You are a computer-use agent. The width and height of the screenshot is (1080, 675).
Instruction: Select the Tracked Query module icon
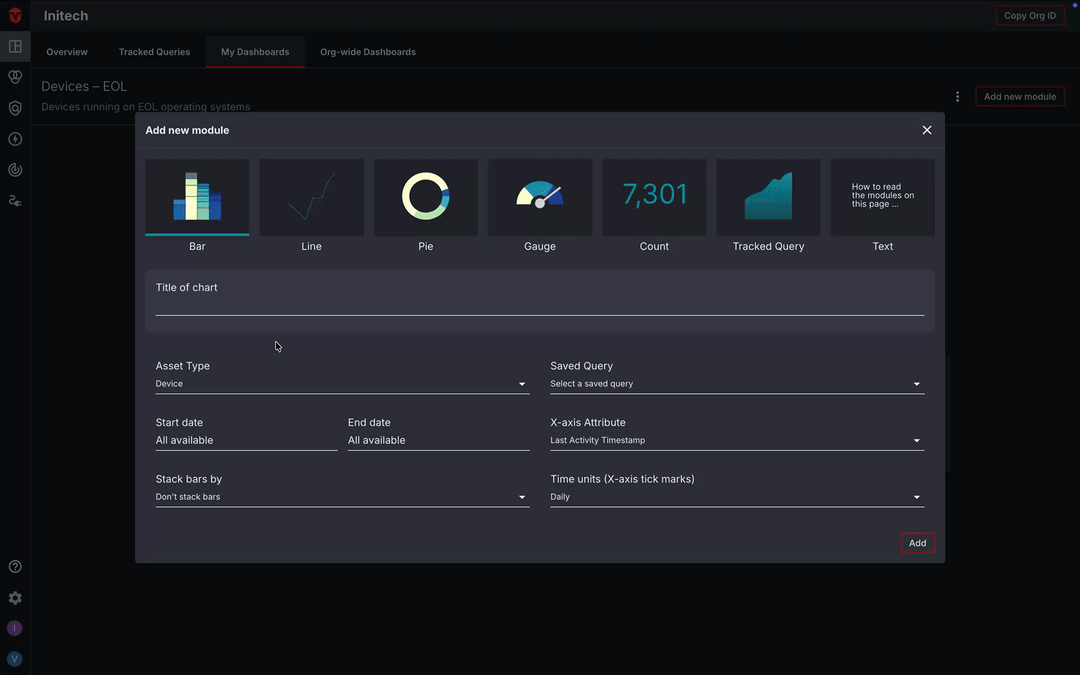tap(768, 197)
